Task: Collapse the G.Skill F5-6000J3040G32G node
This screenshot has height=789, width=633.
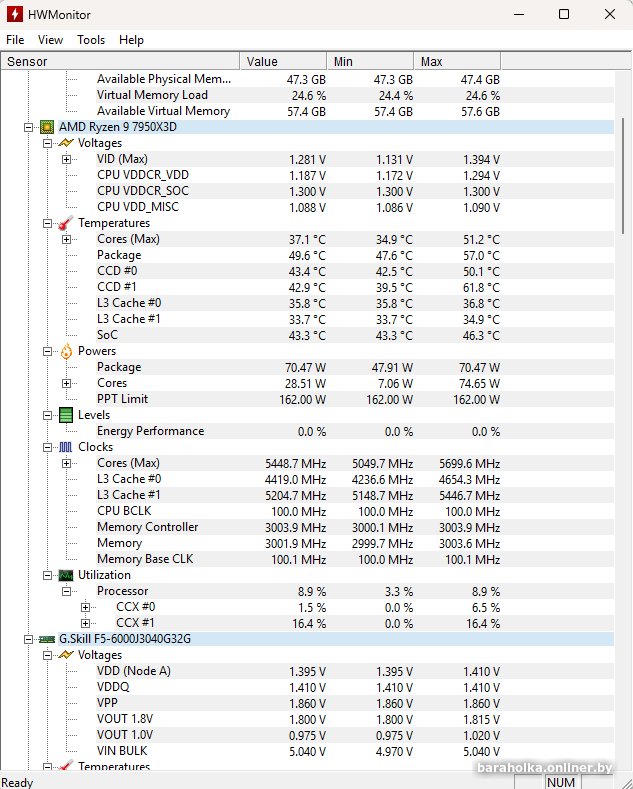Action: pos(29,640)
